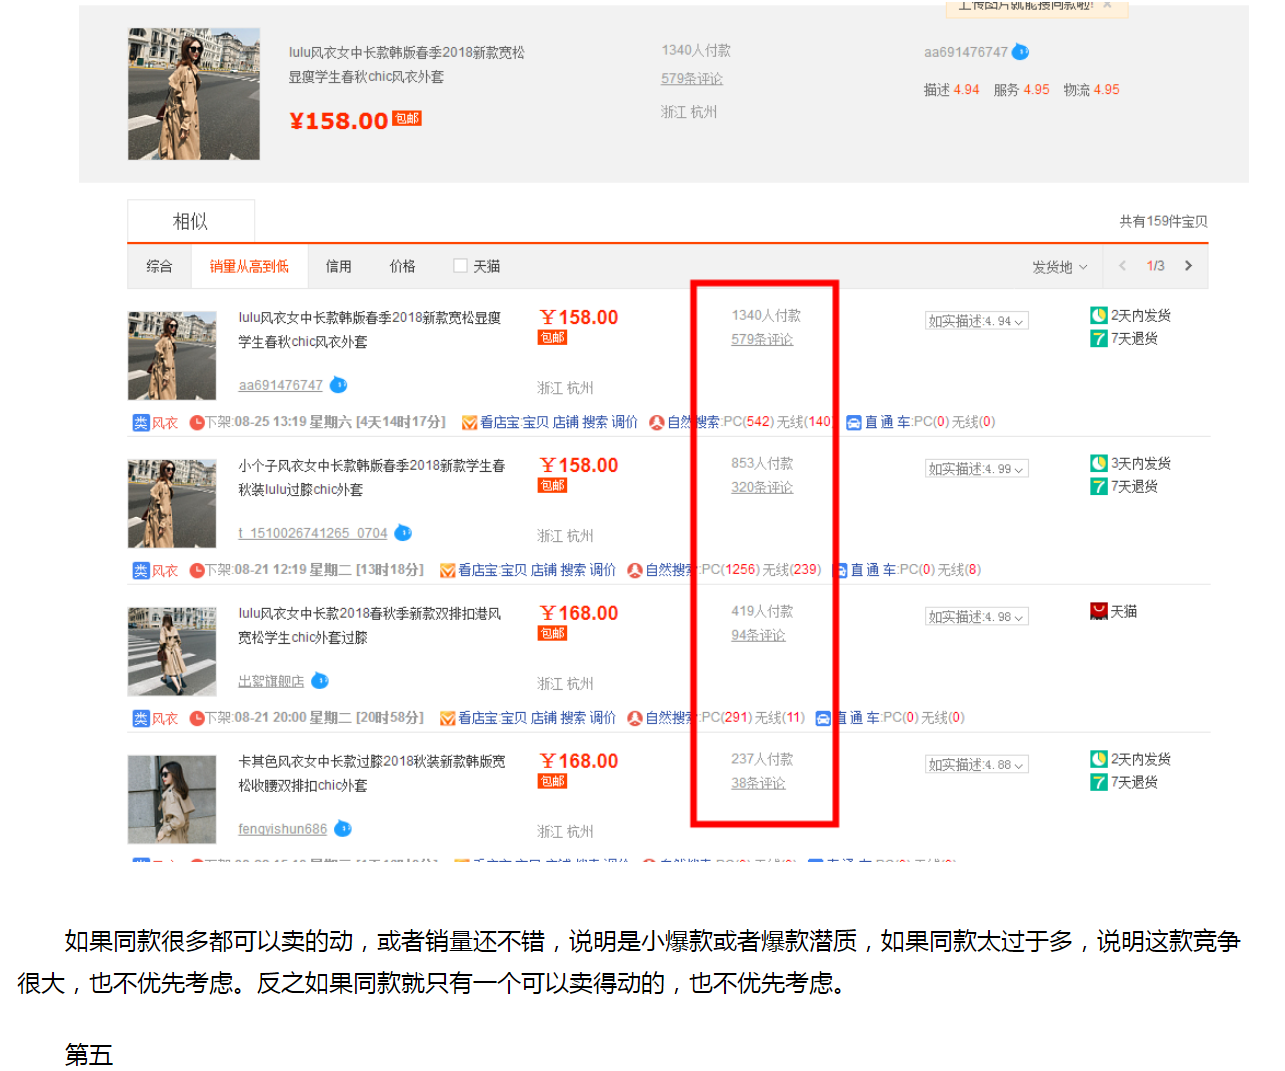Viewport: 1285px width, 1071px height.
Task: Click the top product header thumbnail
Action: (194, 94)
